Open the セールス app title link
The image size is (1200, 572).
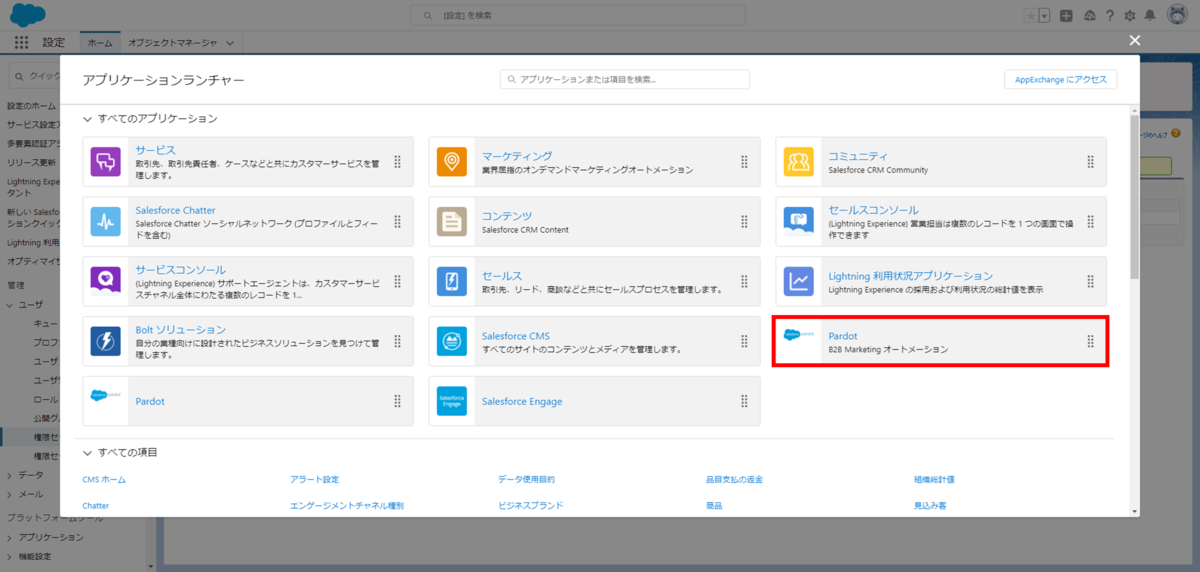coord(502,275)
